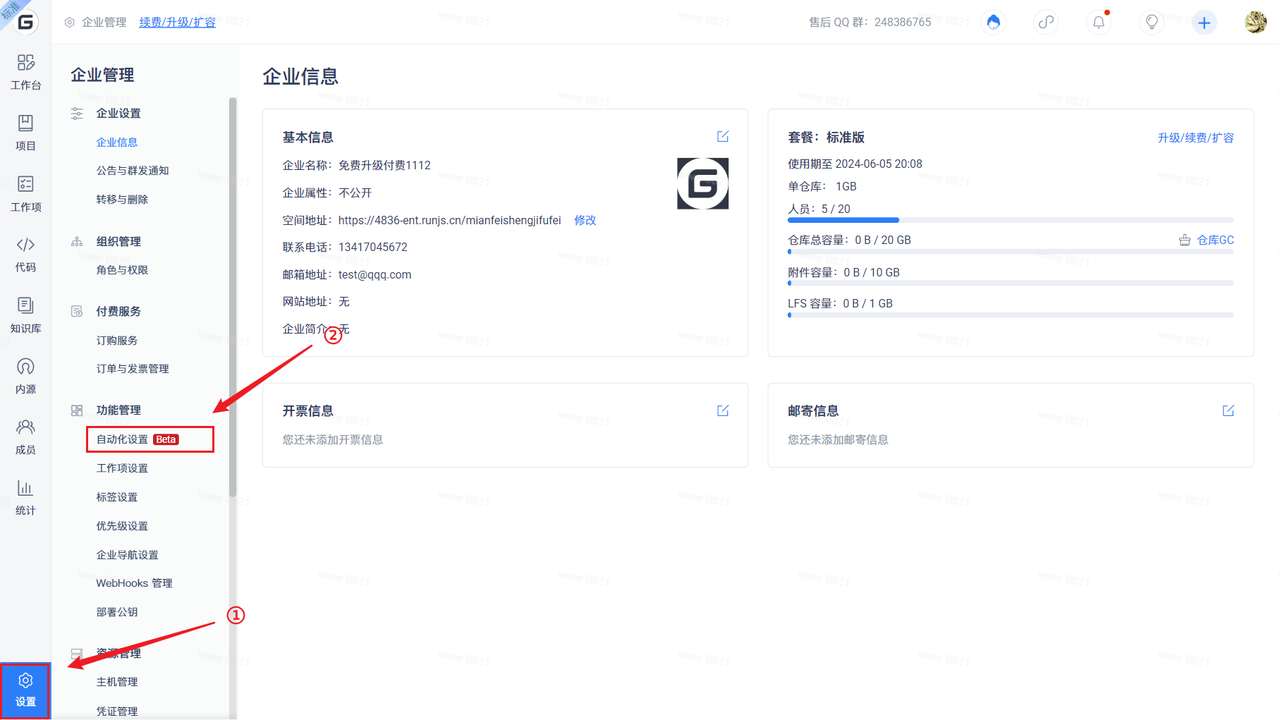This screenshot has width=1280, height=720.
Task: Click 修改 to change space address
Action: click(585, 220)
